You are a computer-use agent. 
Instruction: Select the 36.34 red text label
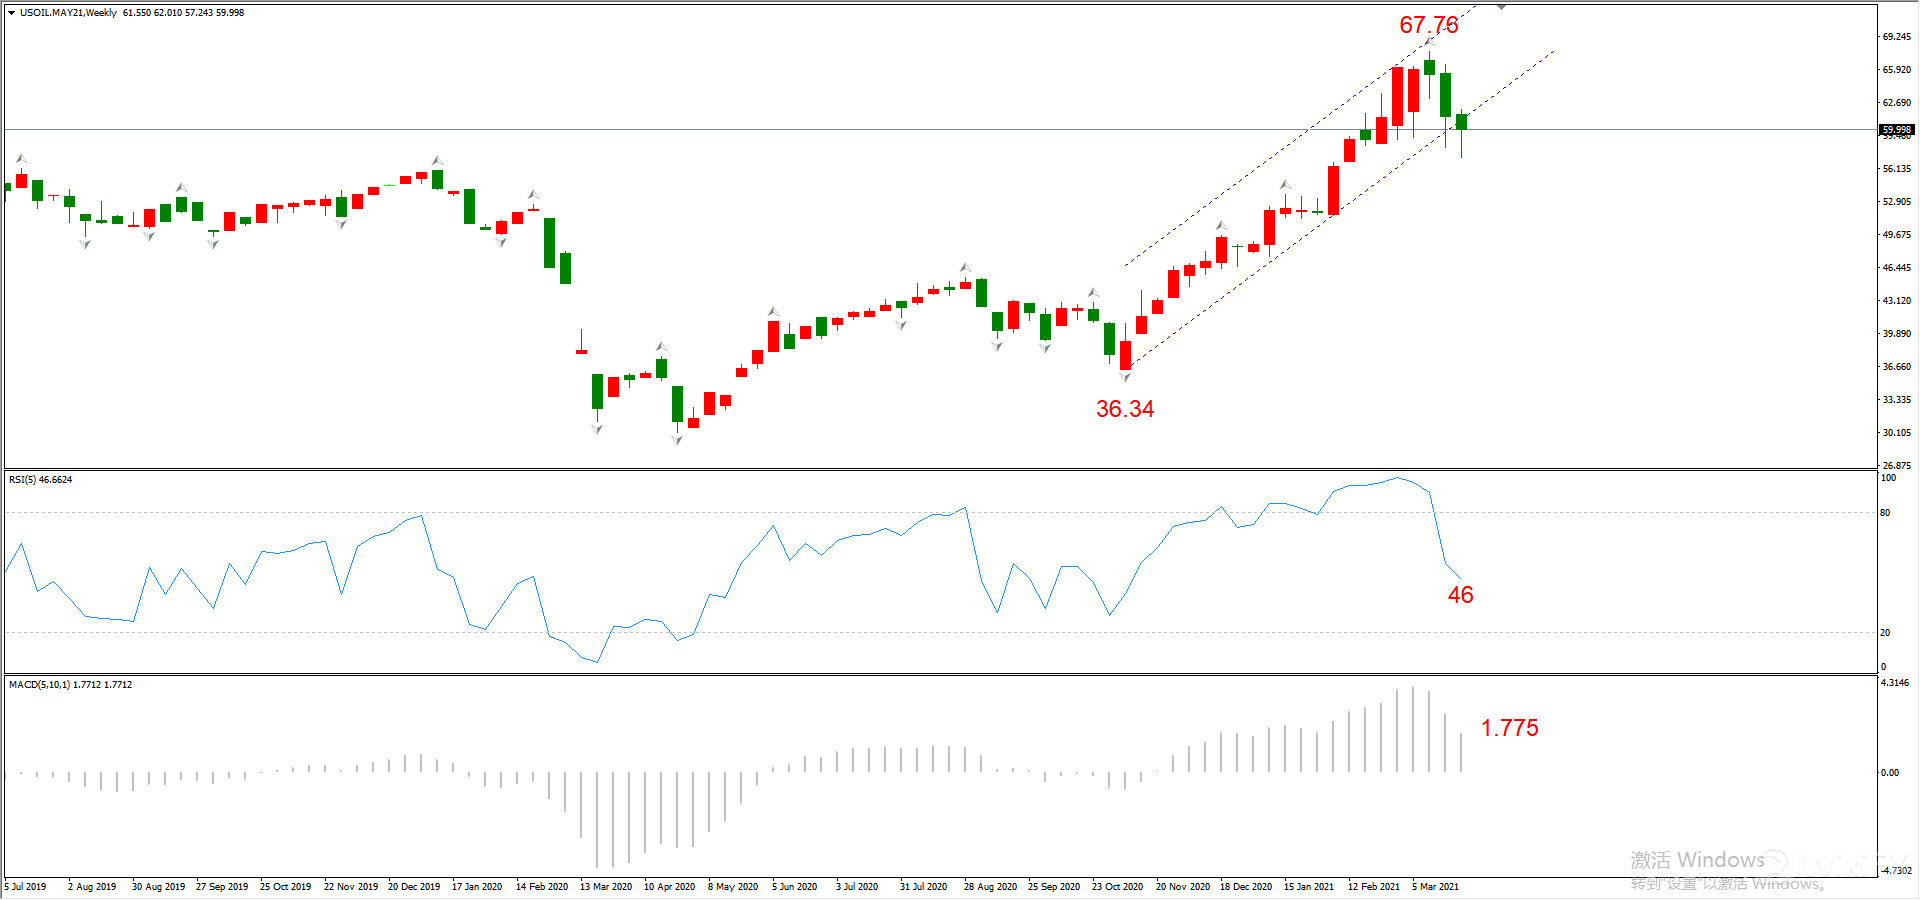1124,409
